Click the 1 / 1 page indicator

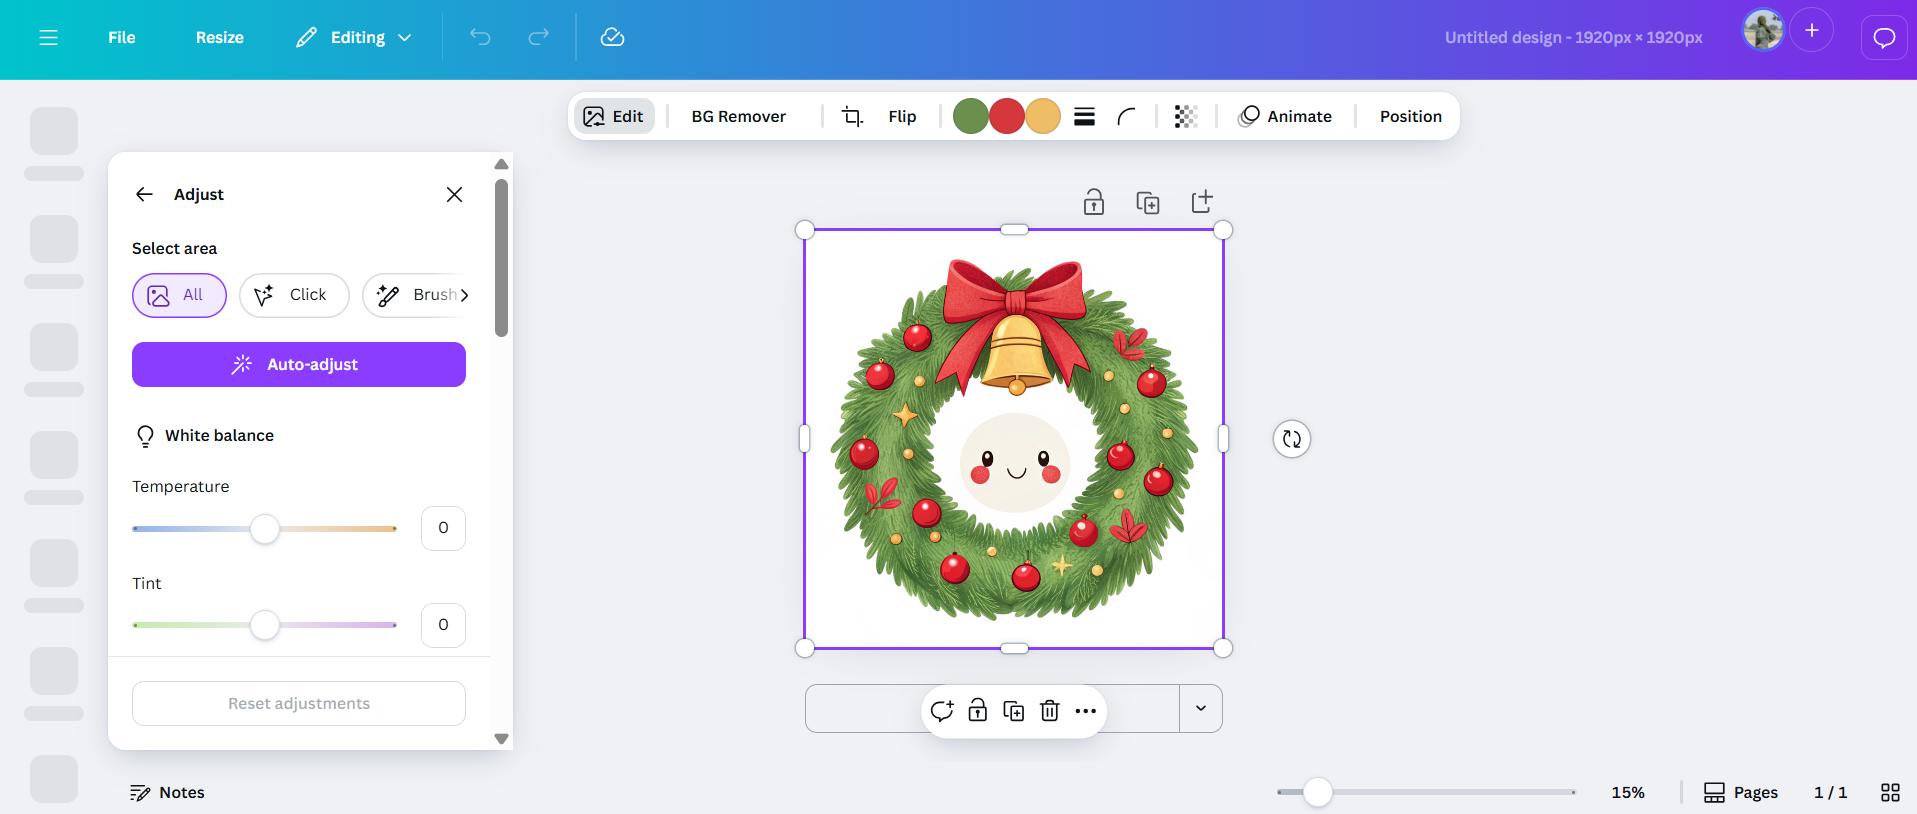[x=1830, y=792]
